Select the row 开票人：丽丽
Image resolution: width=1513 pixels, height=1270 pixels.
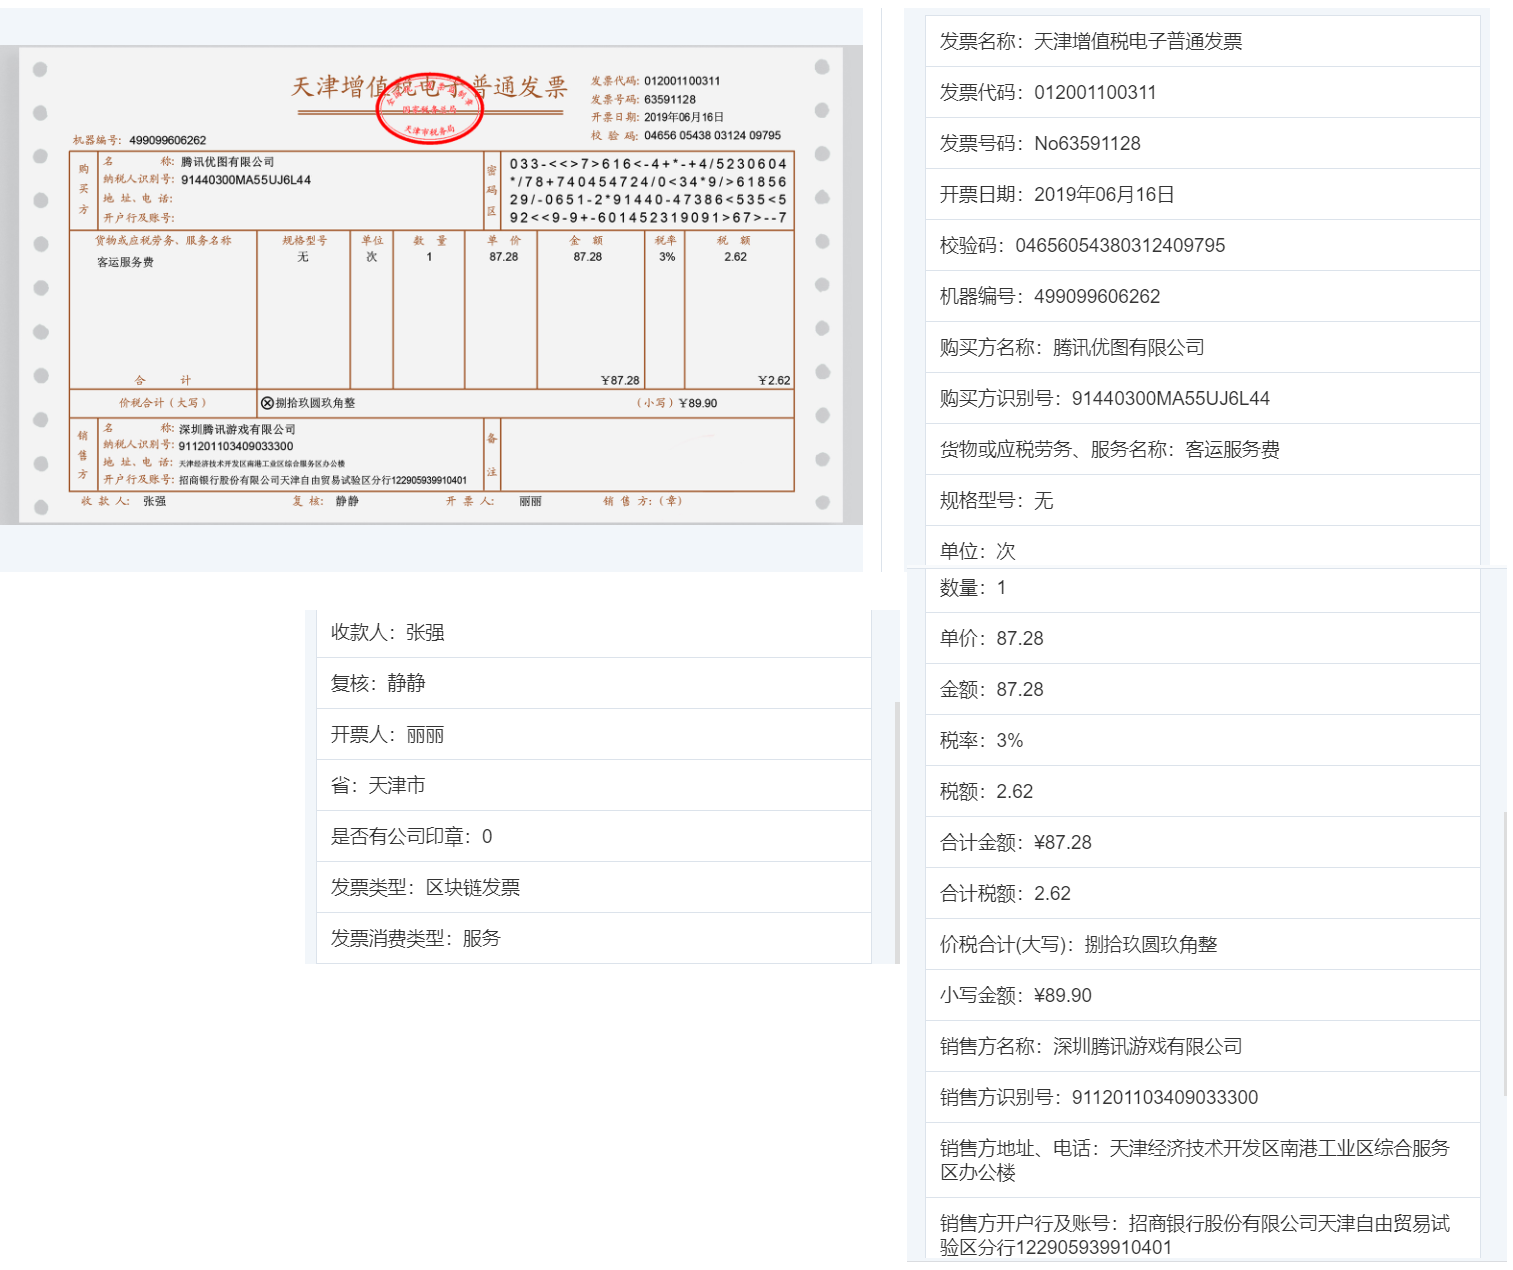coord(593,734)
